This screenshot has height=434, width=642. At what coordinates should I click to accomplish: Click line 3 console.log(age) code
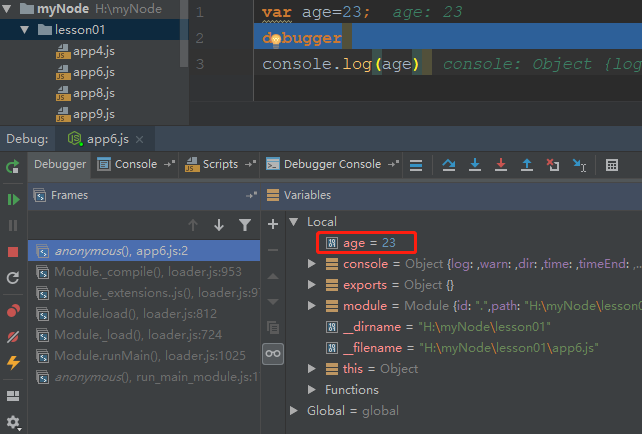pyautogui.click(x=341, y=64)
